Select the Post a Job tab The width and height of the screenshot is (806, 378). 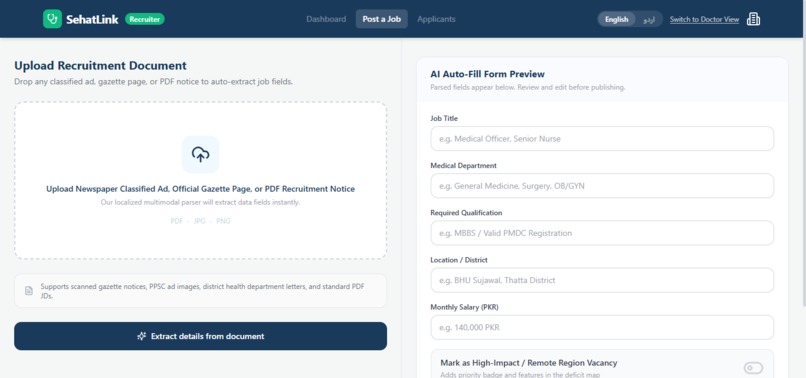(381, 19)
